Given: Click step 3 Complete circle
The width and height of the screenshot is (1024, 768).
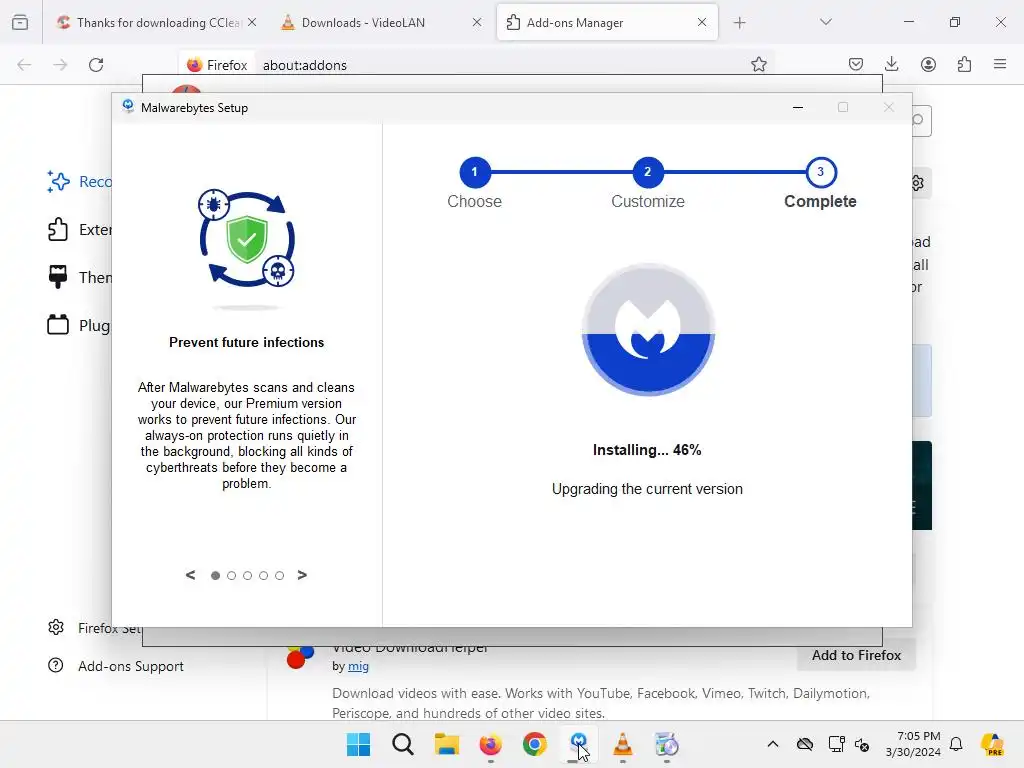Looking at the screenshot, I should [821, 172].
